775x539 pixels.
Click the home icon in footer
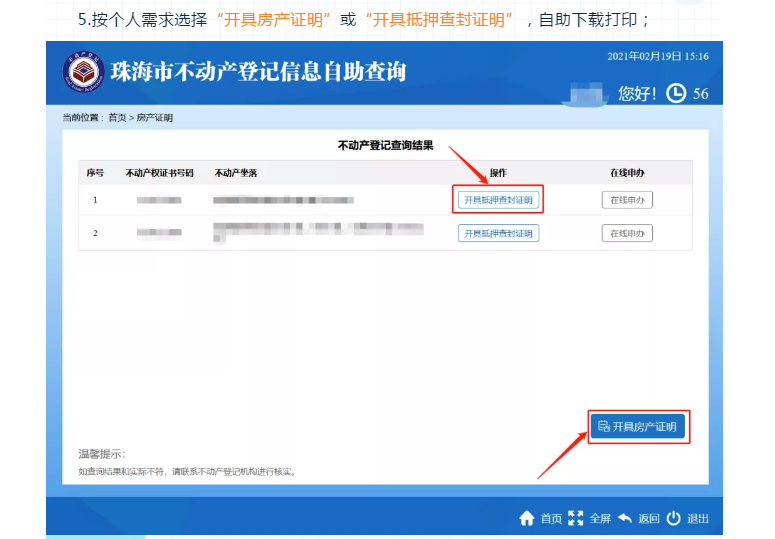point(527,518)
